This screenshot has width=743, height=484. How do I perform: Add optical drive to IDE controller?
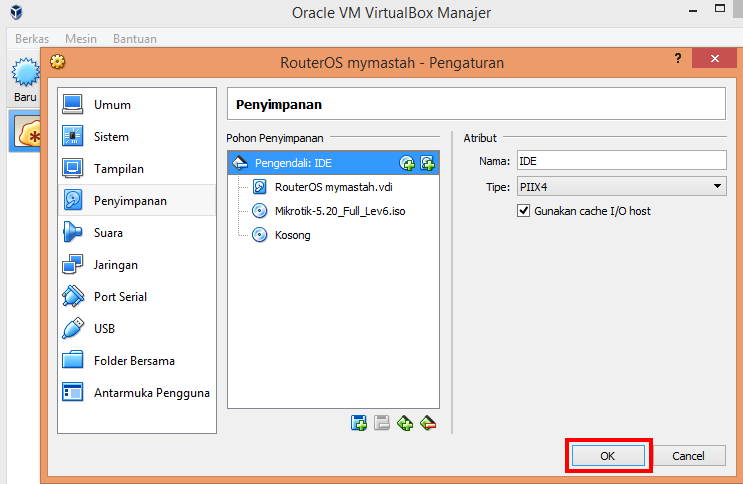407,163
